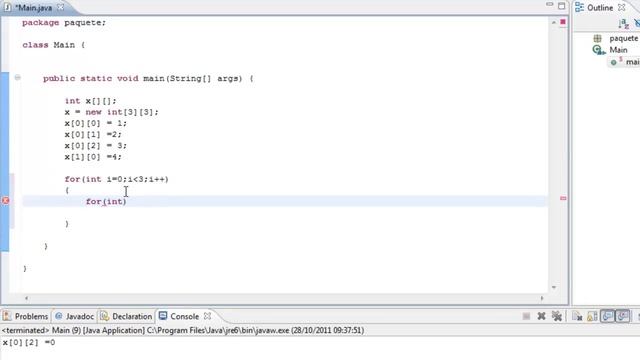This screenshot has height=360, width=640.
Task: Click the 'int x[][];' declaration line
Action: click(x=90, y=101)
